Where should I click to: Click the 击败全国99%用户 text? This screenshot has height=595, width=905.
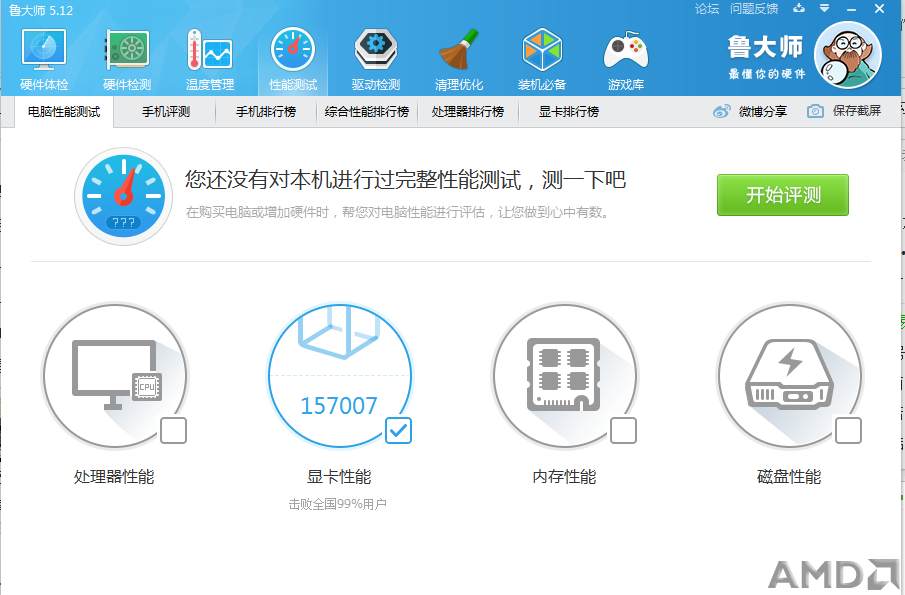(x=338, y=504)
